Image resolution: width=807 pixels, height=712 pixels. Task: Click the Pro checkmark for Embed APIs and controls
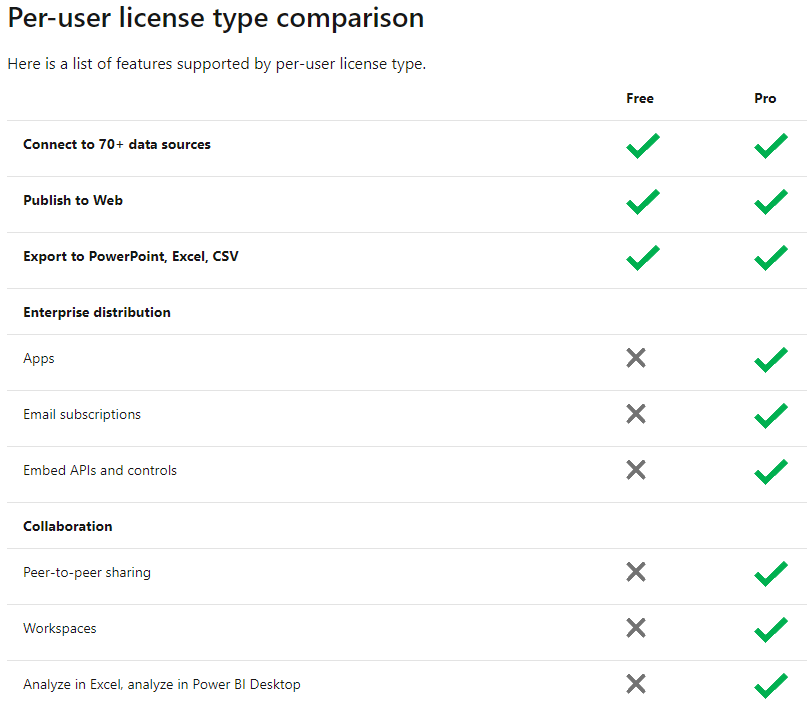point(771,472)
